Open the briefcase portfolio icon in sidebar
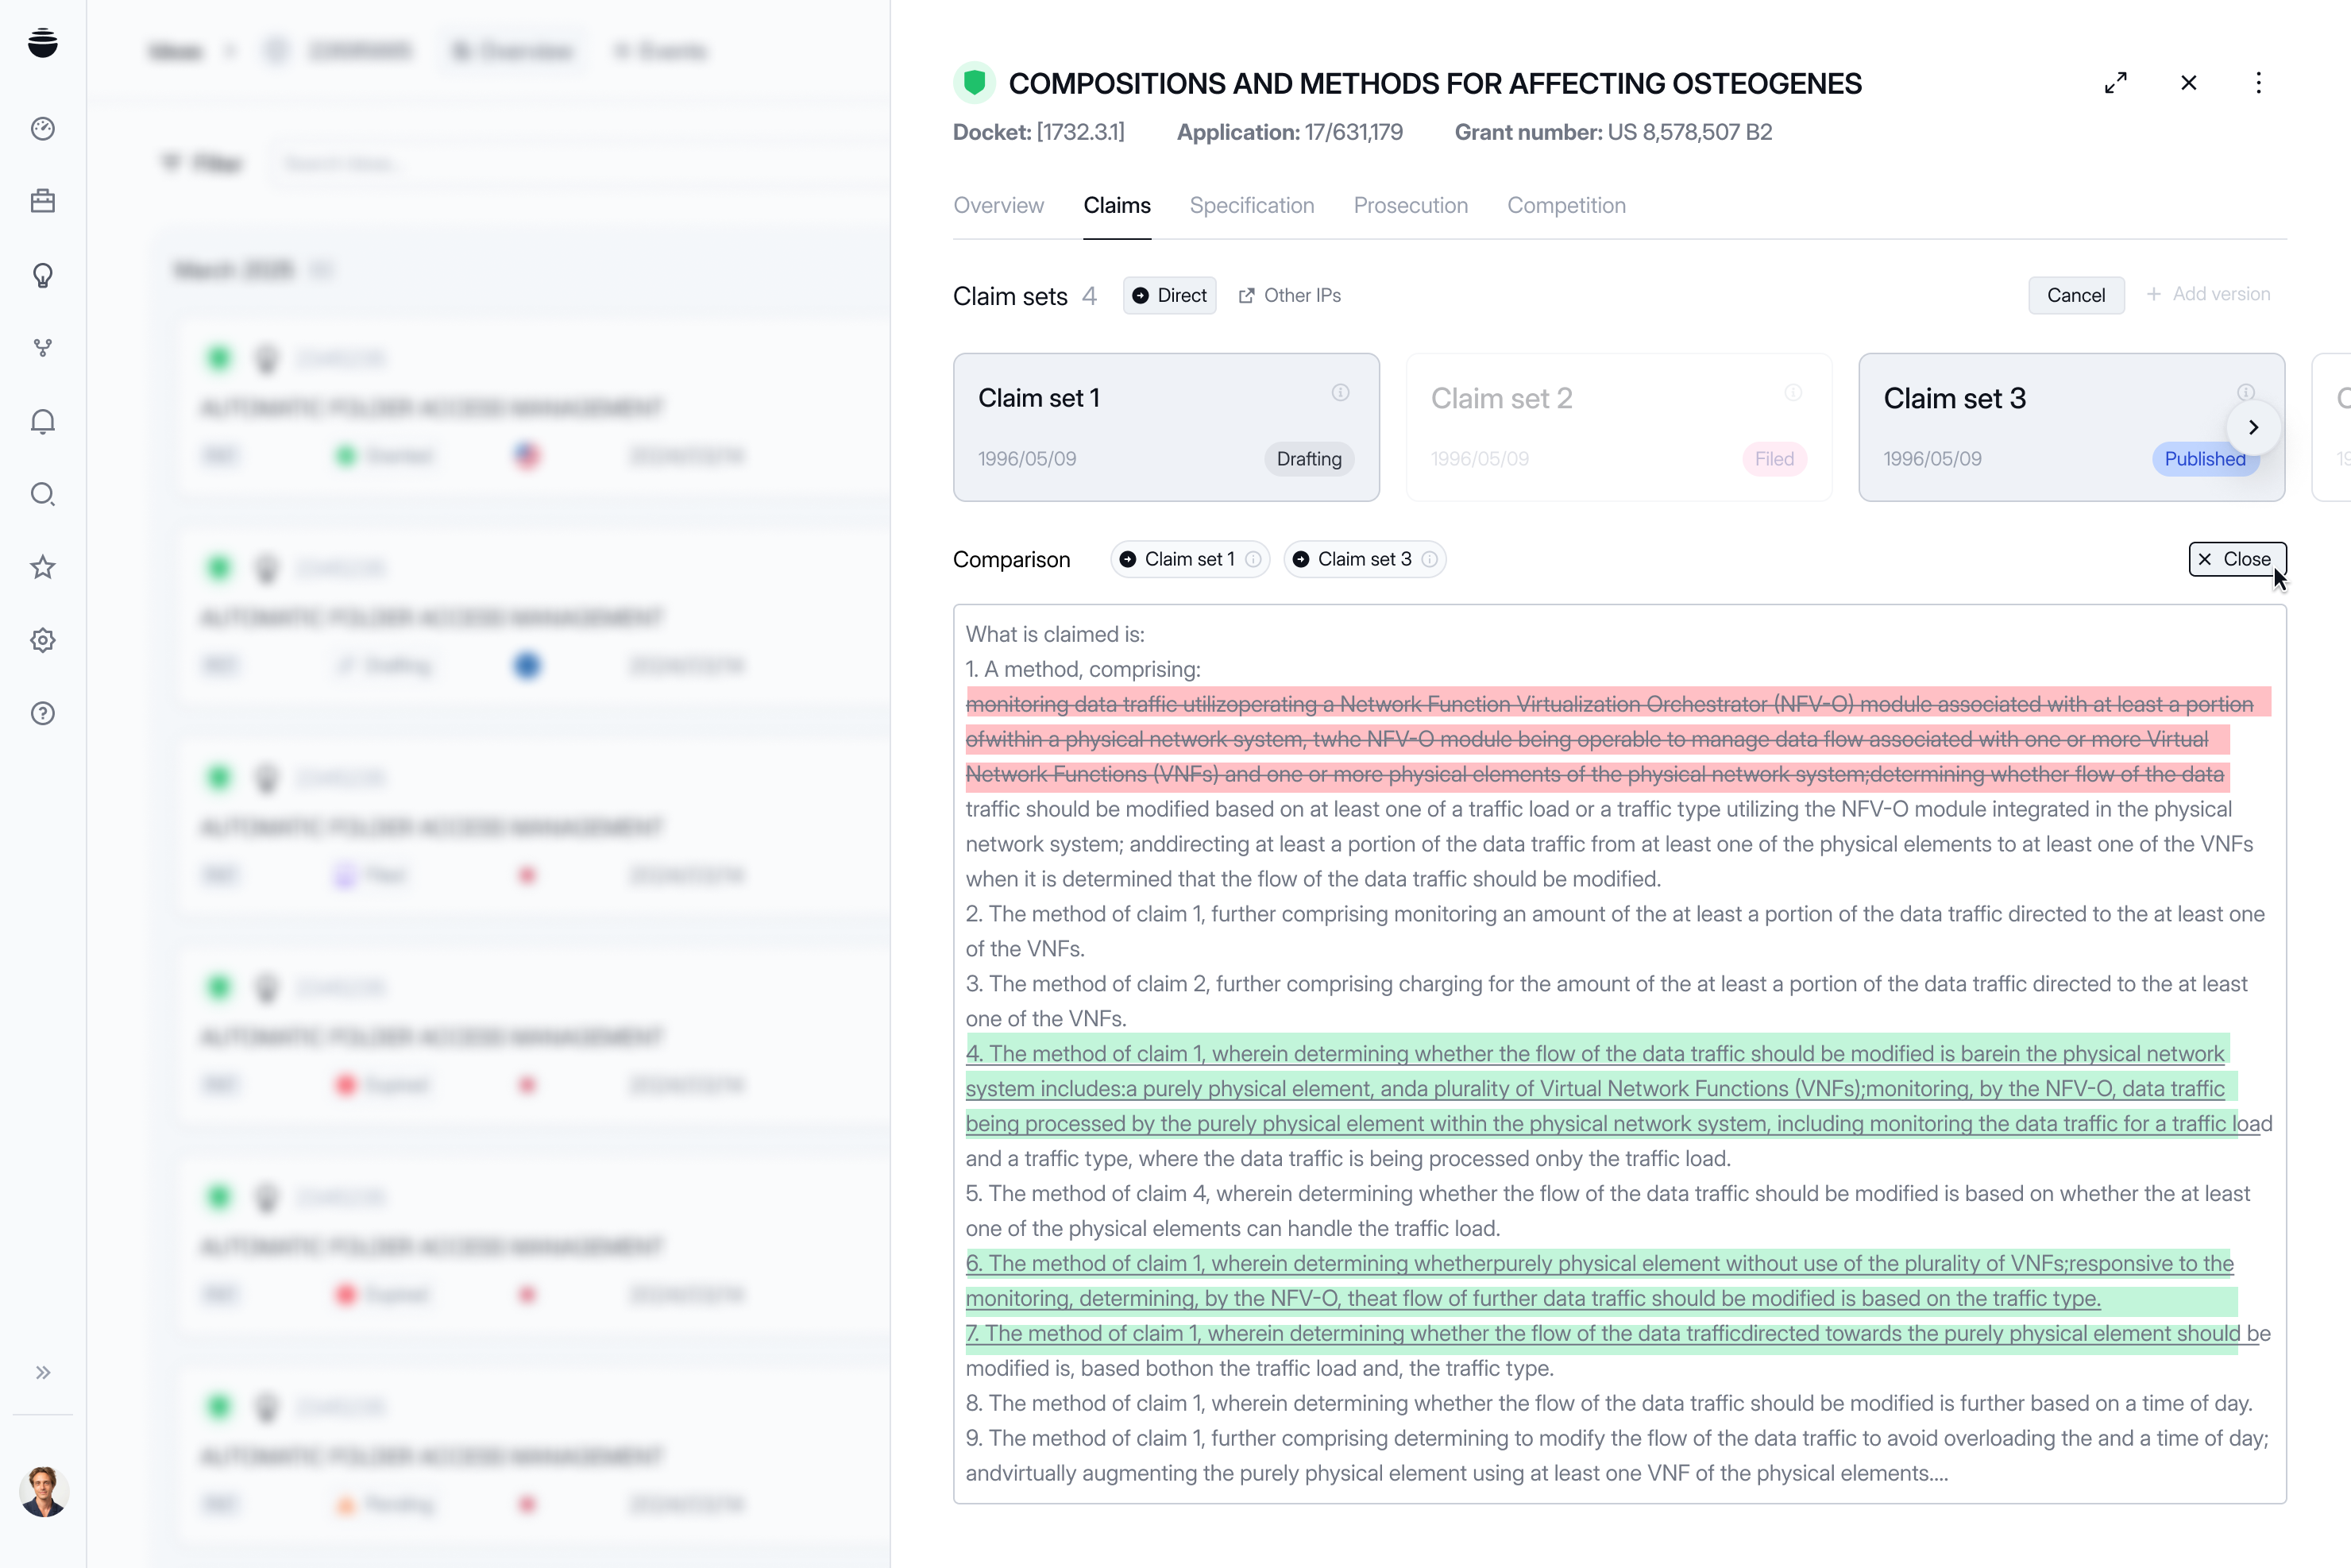Viewport: 2351px width, 1568px height. 42,201
